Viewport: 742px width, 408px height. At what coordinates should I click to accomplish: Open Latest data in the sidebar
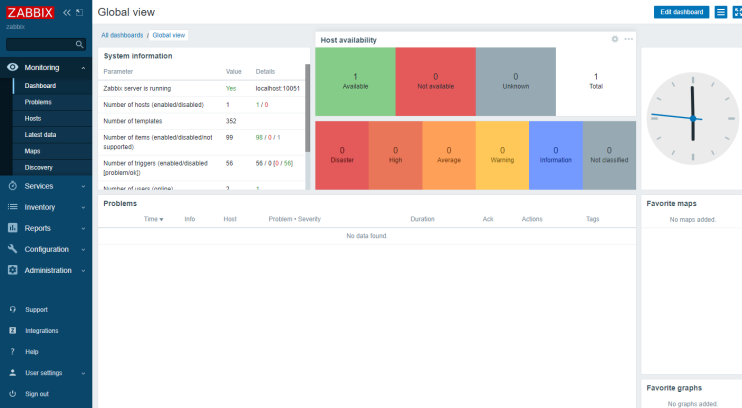[40, 134]
